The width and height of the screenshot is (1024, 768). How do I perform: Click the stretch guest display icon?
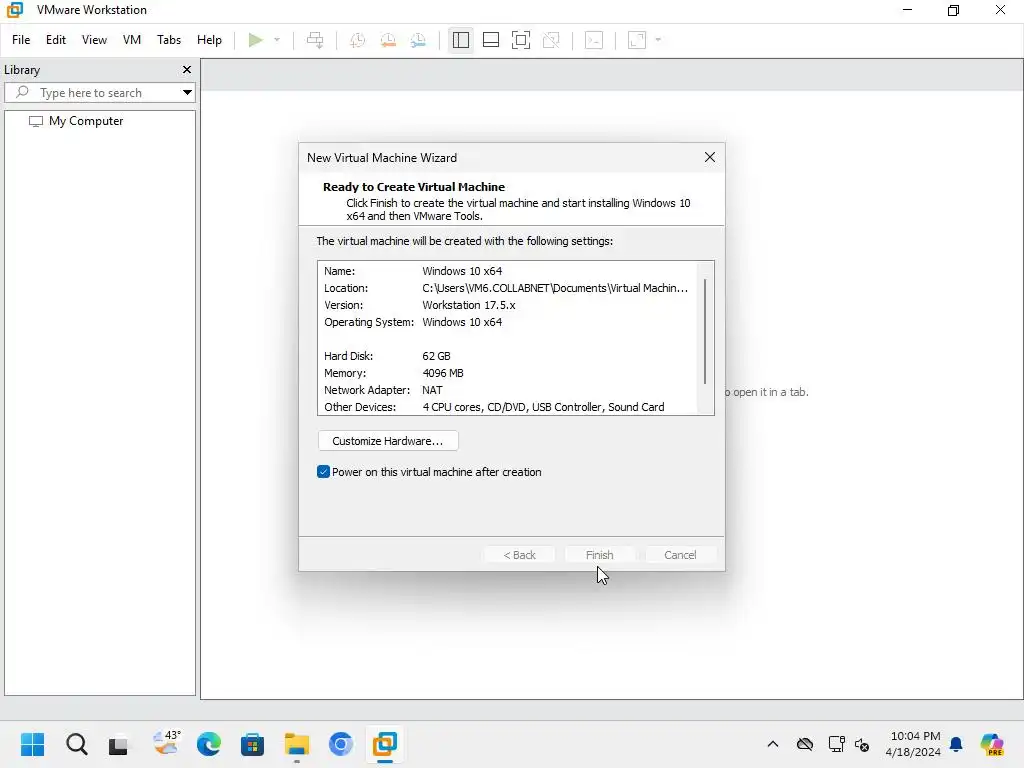click(637, 40)
